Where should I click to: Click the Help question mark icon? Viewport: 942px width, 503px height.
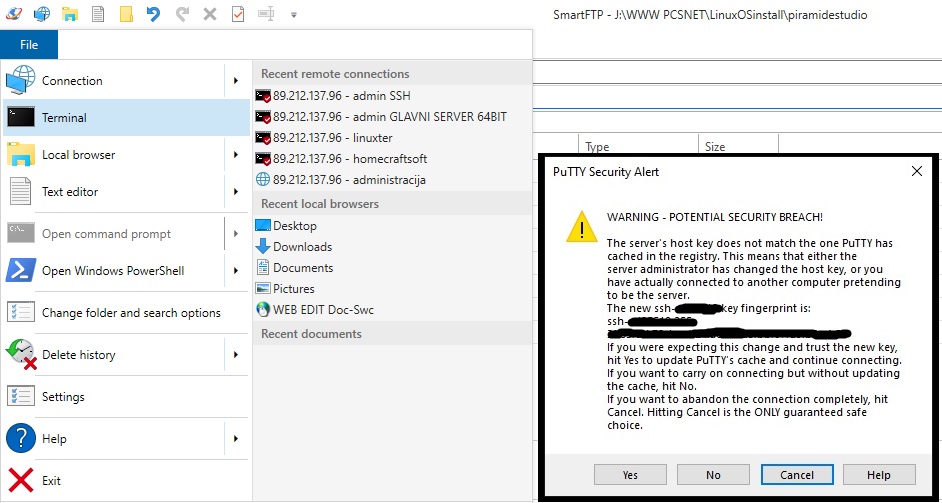click(x=21, y=439)
